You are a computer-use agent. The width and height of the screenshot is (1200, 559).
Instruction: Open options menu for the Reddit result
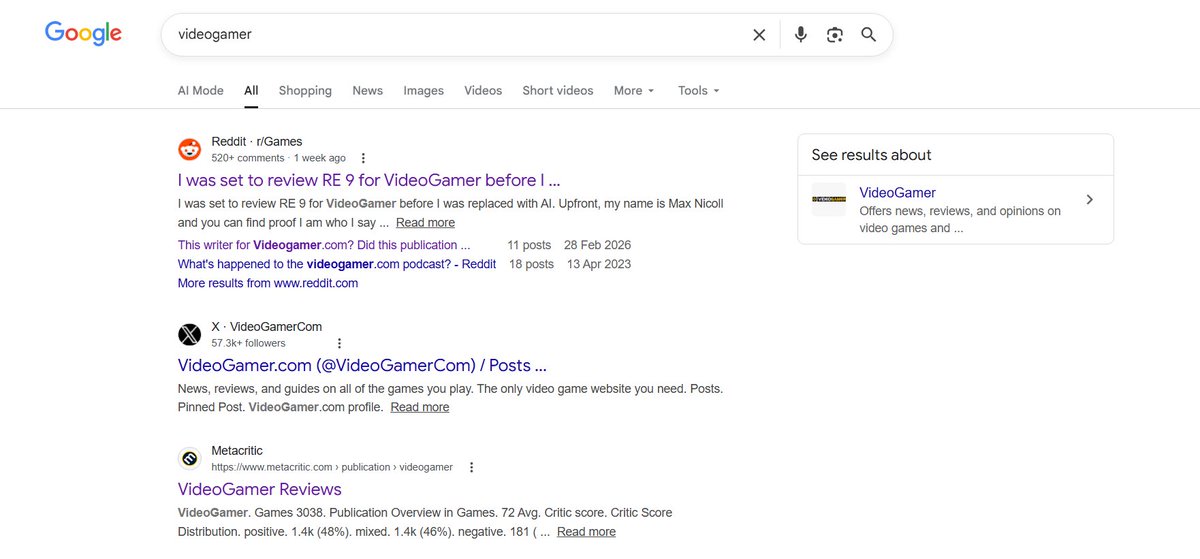(363, 158)
